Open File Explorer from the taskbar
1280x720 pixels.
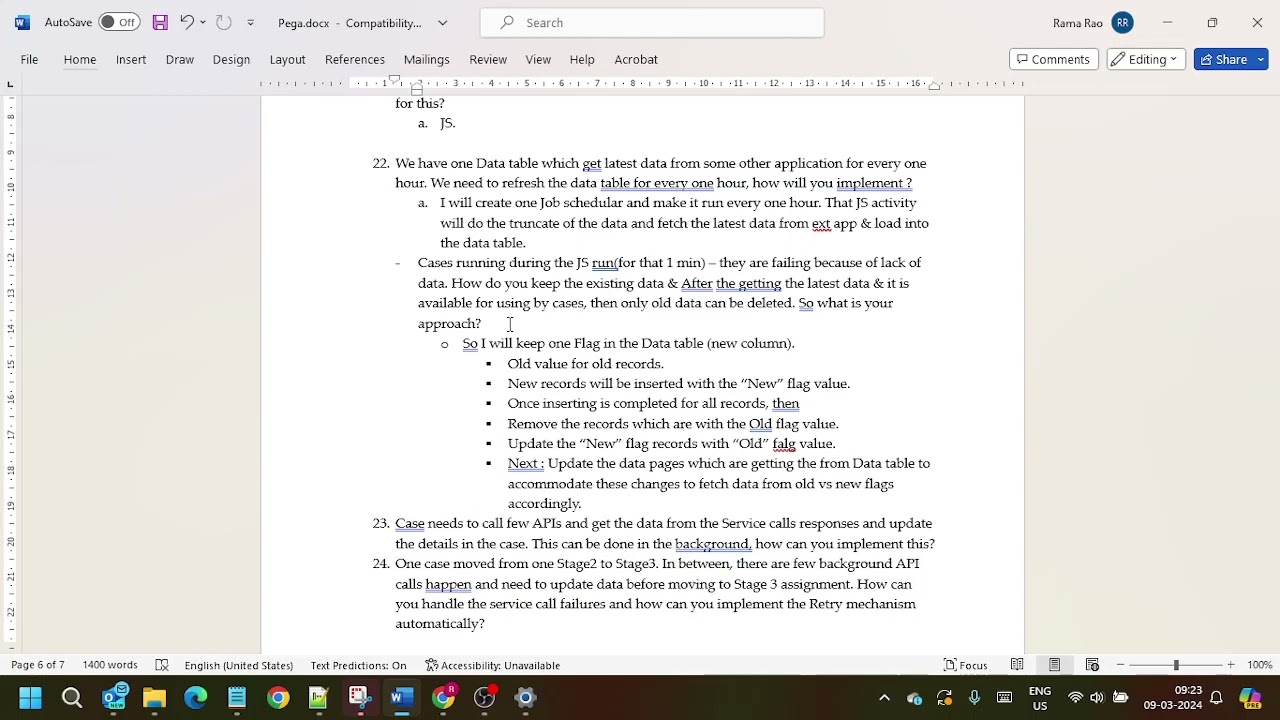(154, 697)
